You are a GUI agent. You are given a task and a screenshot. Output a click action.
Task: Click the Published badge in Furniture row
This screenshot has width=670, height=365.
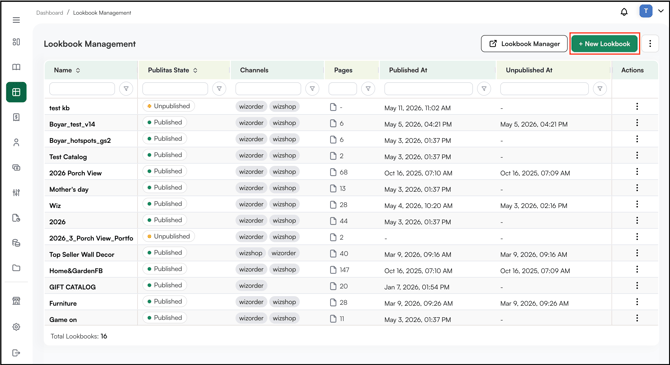pyautogui.click(x=165, y=301)
